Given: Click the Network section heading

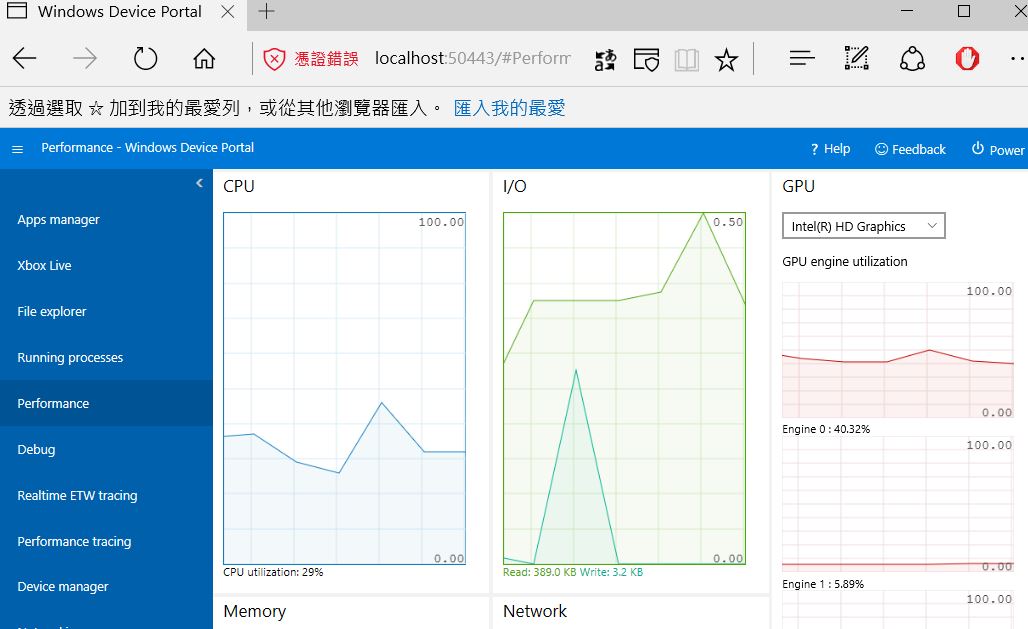Looking at the screenshot, I should point(535,611).
